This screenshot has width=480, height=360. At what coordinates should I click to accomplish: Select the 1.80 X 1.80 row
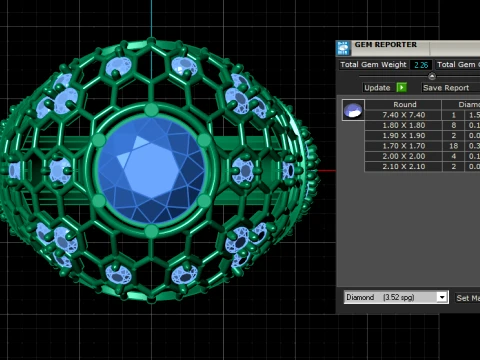(422, 125)
